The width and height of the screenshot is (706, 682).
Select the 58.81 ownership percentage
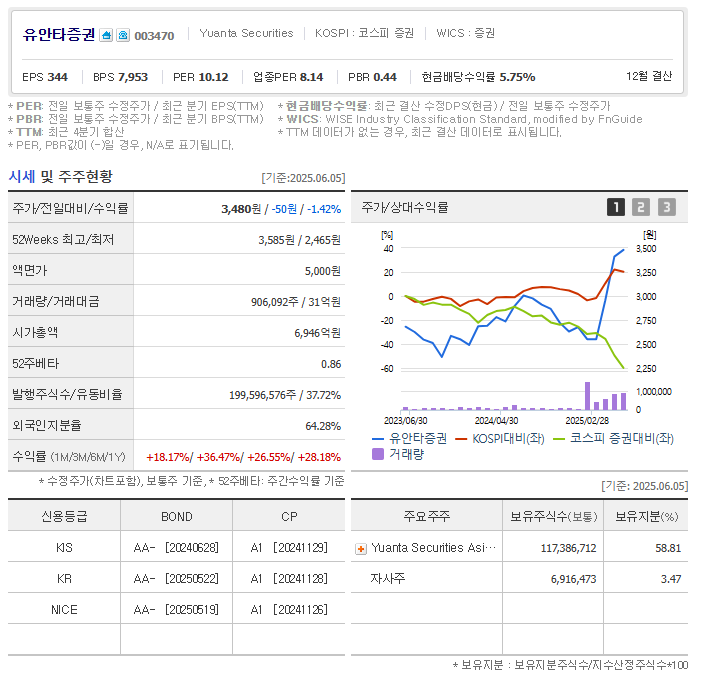(668, 548)
